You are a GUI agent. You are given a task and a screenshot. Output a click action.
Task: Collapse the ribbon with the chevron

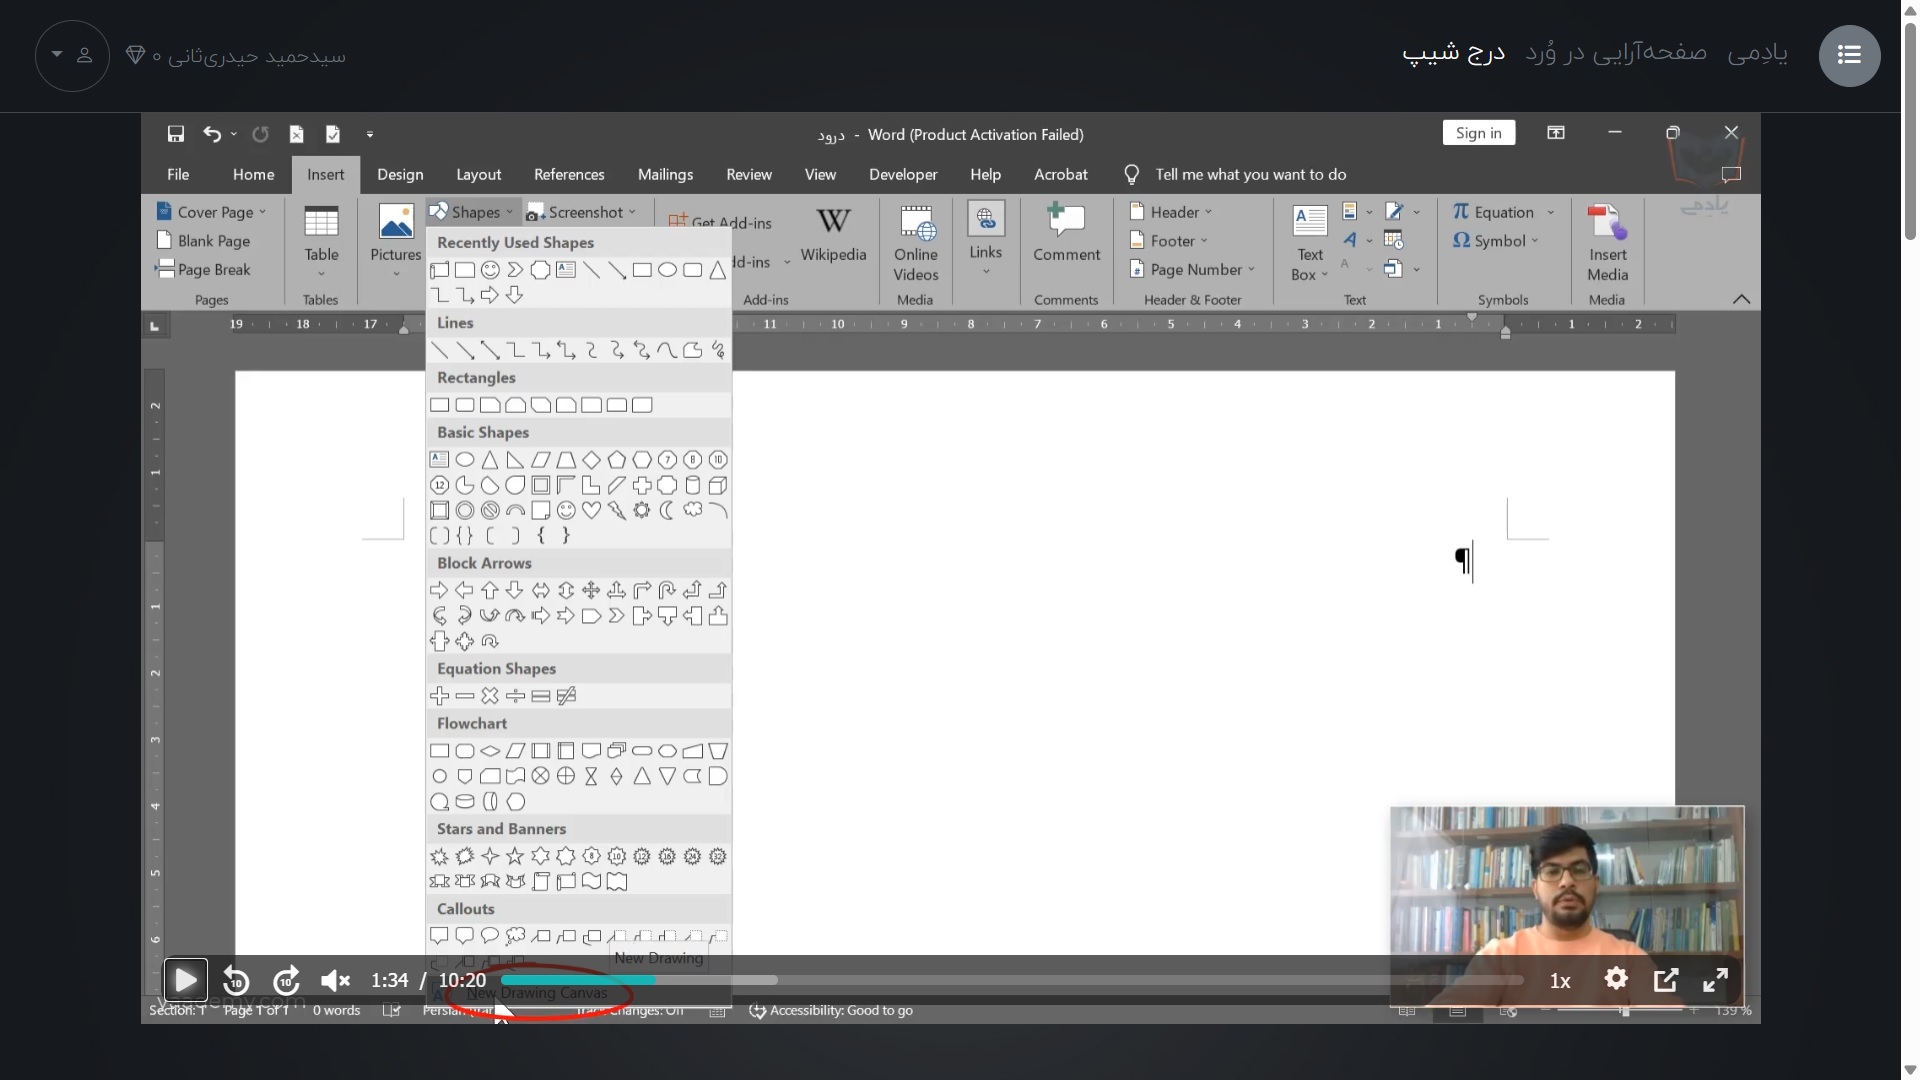1742,299
